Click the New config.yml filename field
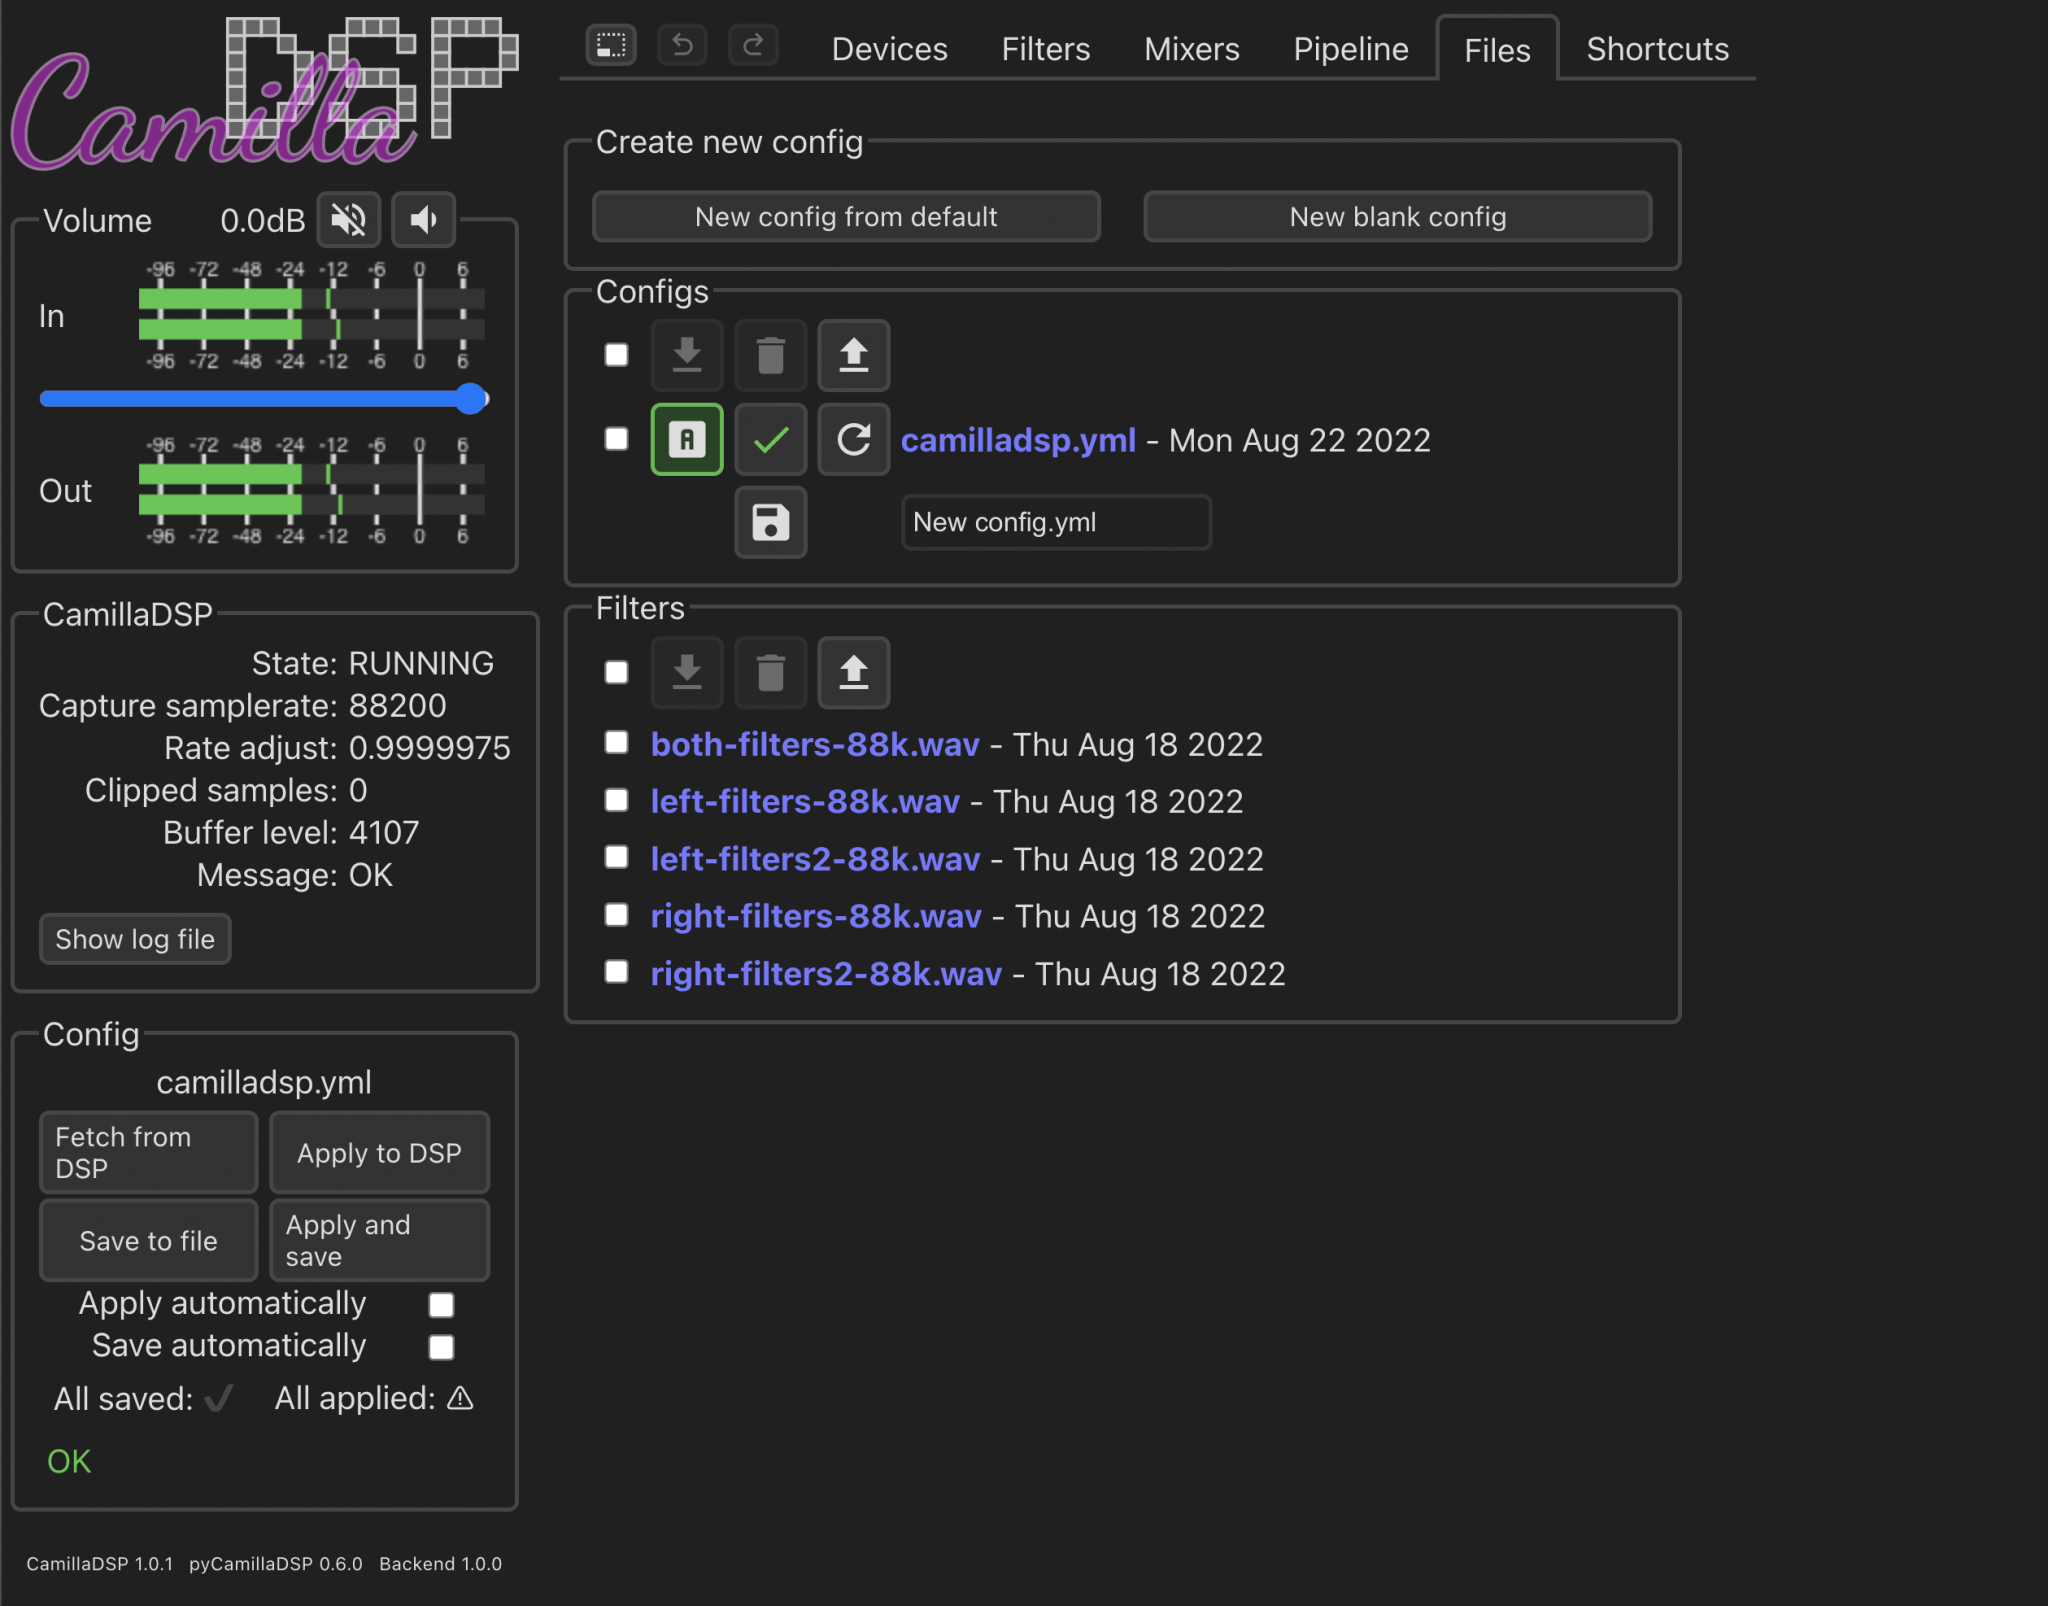The image size is (2048, 1606). pos(1056,522)
